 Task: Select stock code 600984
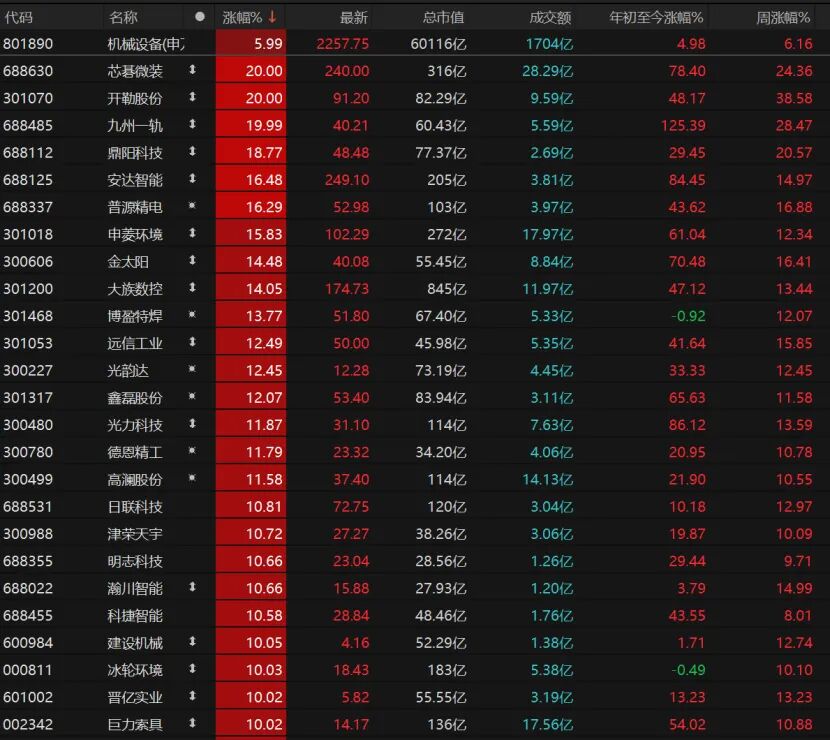[28, 643]
